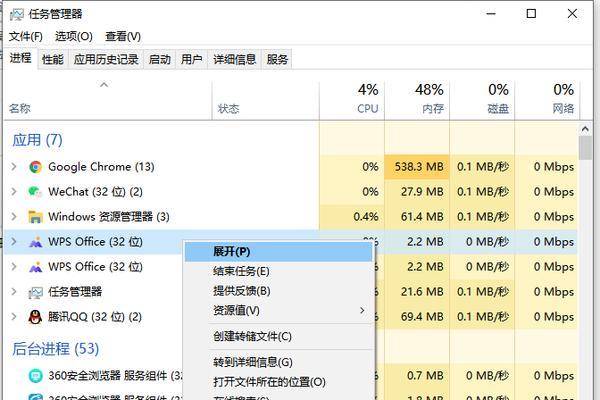This screenshot has height=400, width=600.
Task: Switch to the 服务 tab
Action: click(277, 59)
